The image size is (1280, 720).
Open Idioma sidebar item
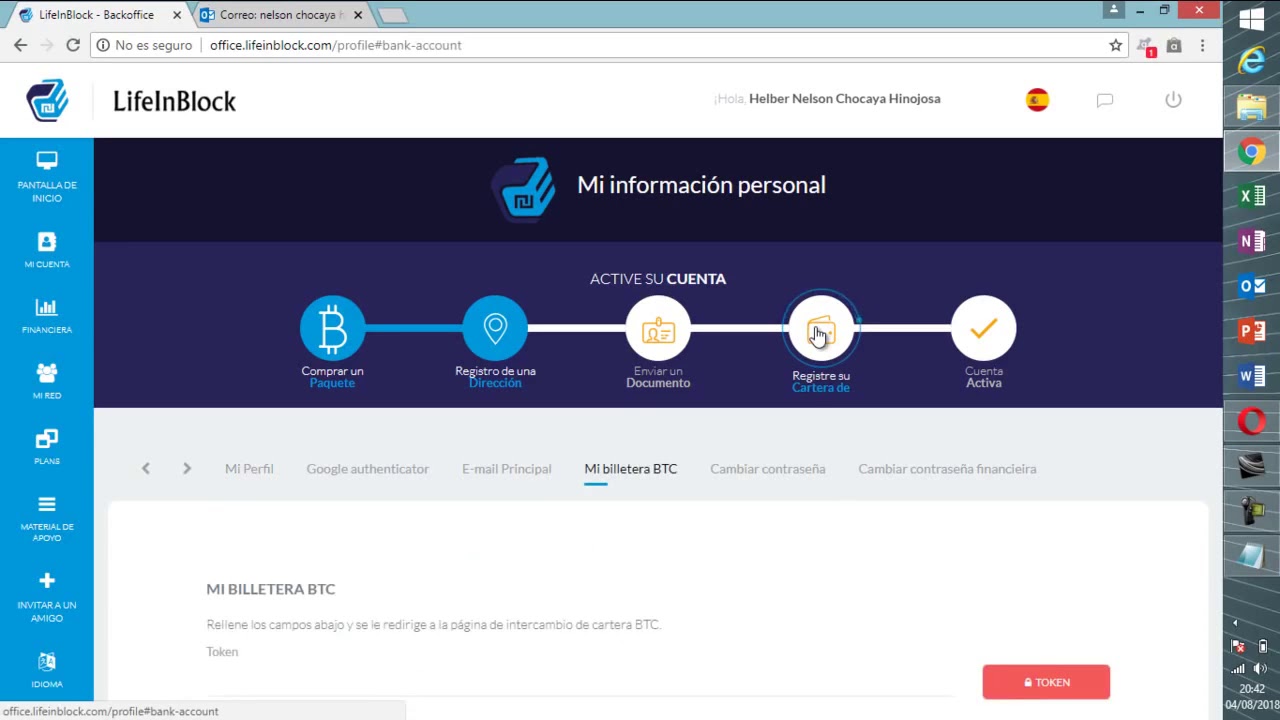47,670
